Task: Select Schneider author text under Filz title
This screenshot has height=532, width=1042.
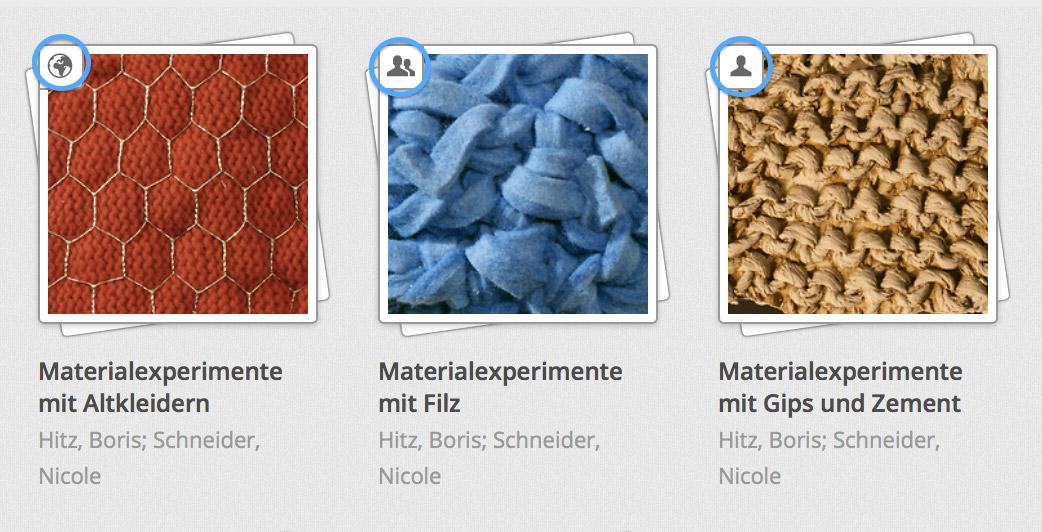Action: [547, 440]
